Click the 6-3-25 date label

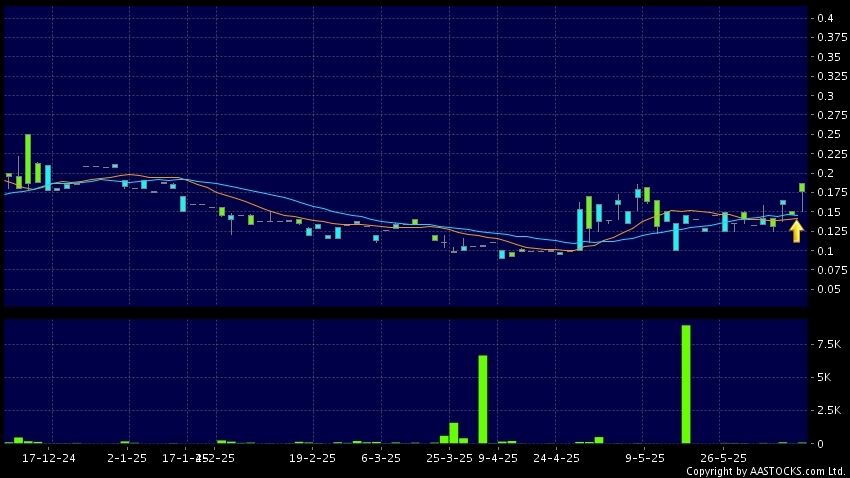pos(381,458)
